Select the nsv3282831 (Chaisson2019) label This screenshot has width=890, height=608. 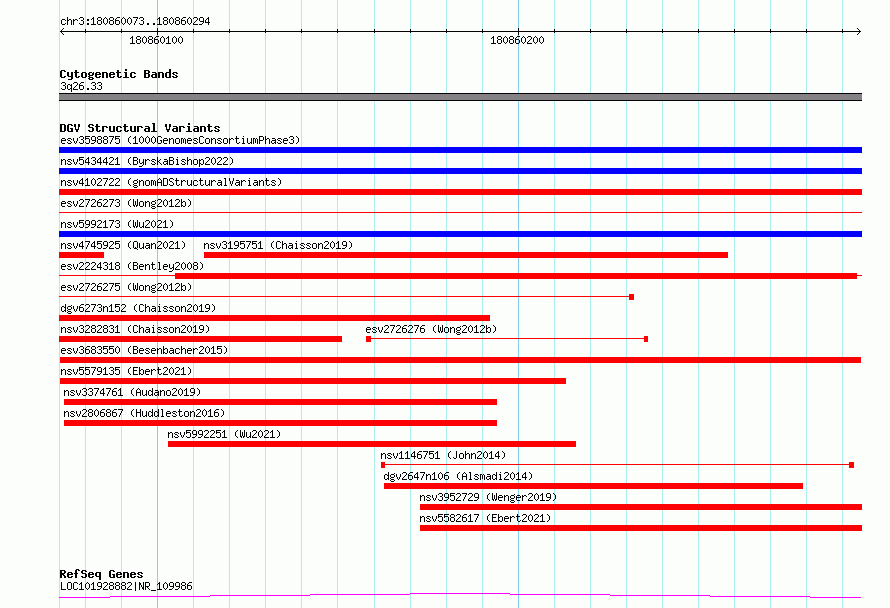coord(135,329)
